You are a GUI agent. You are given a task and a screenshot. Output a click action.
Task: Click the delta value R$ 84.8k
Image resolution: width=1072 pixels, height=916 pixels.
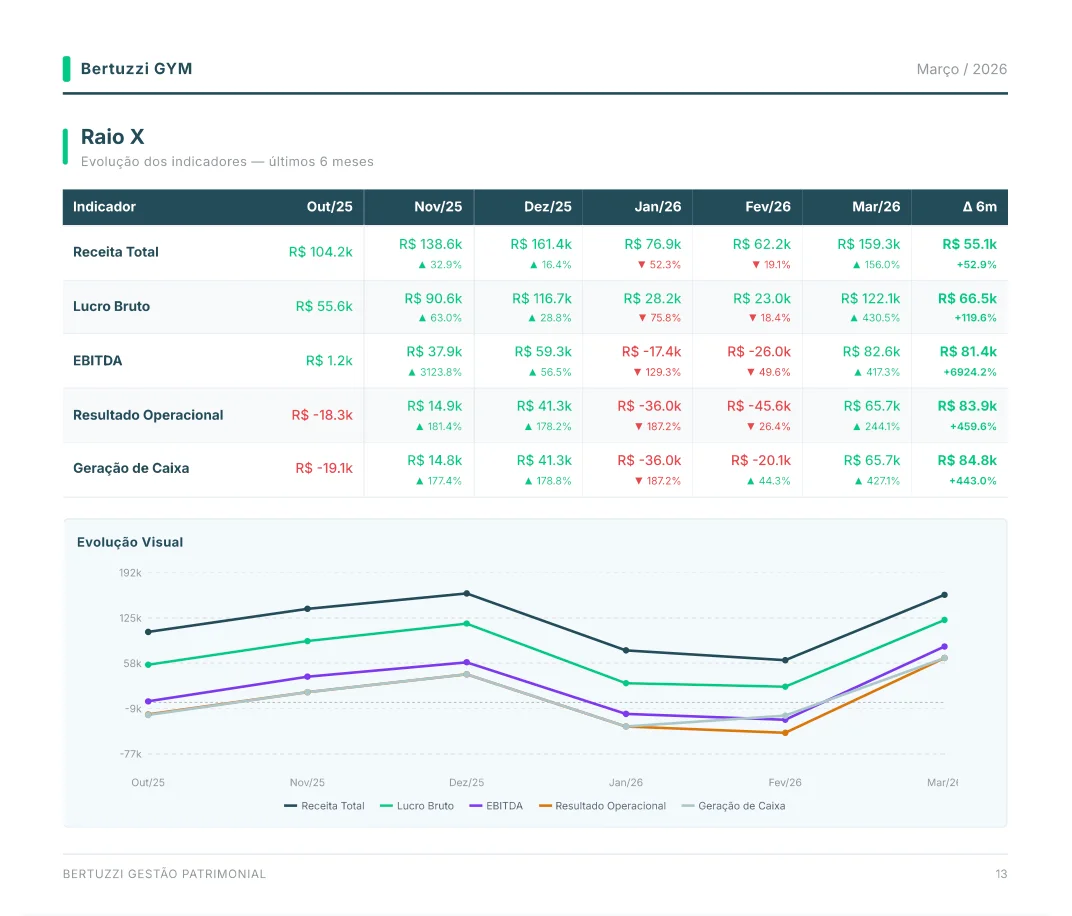967,461
